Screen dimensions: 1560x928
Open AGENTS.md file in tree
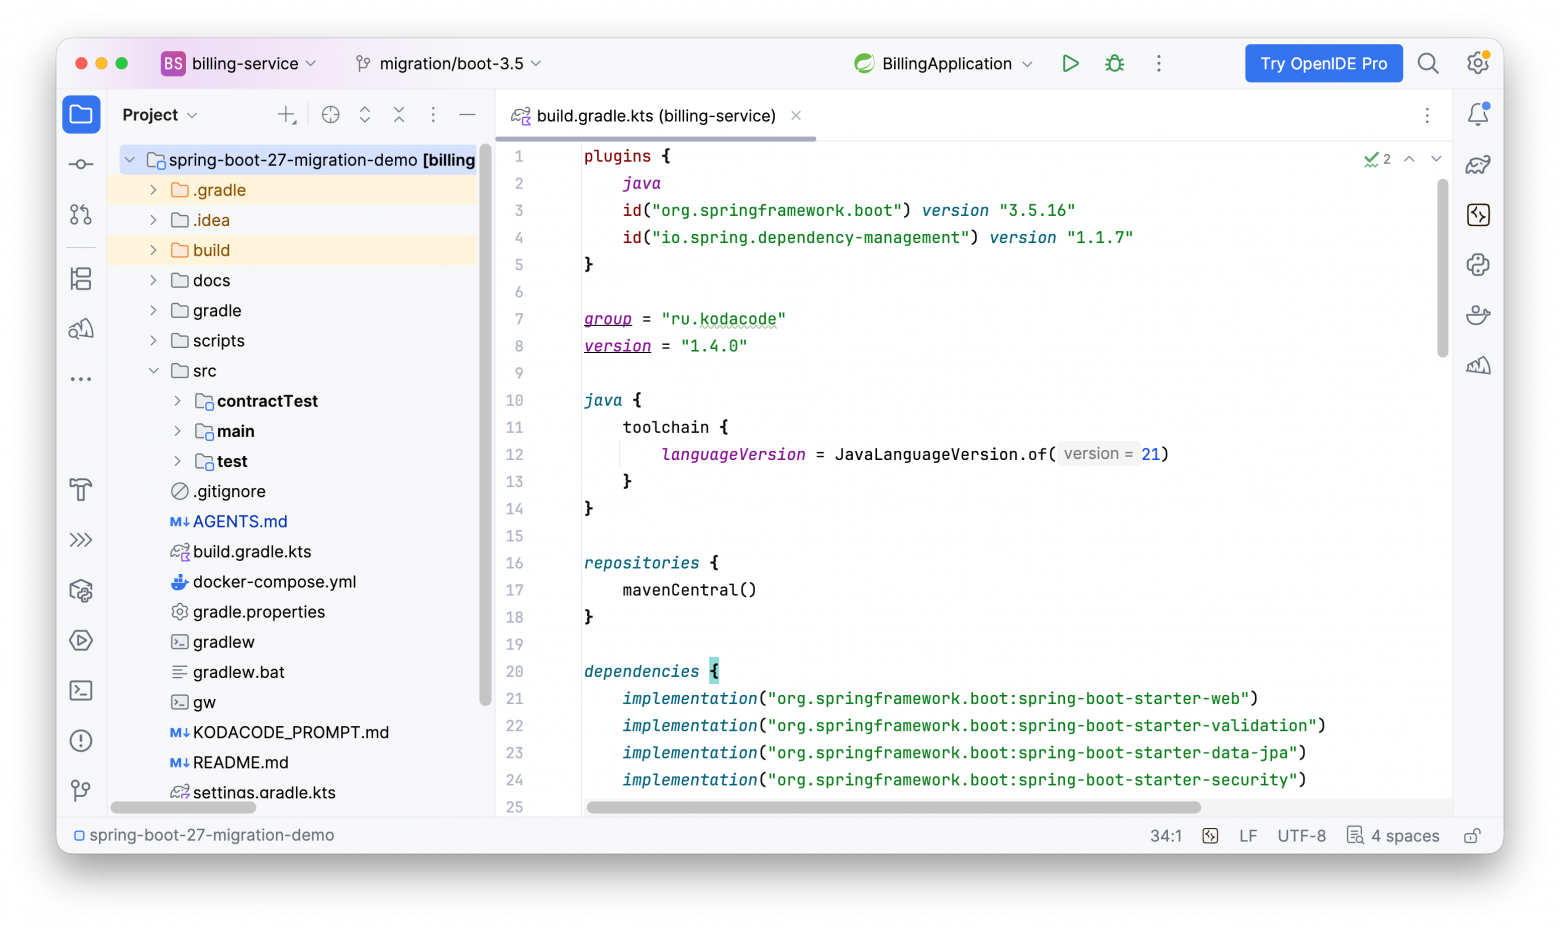click(x=240, y=522)
